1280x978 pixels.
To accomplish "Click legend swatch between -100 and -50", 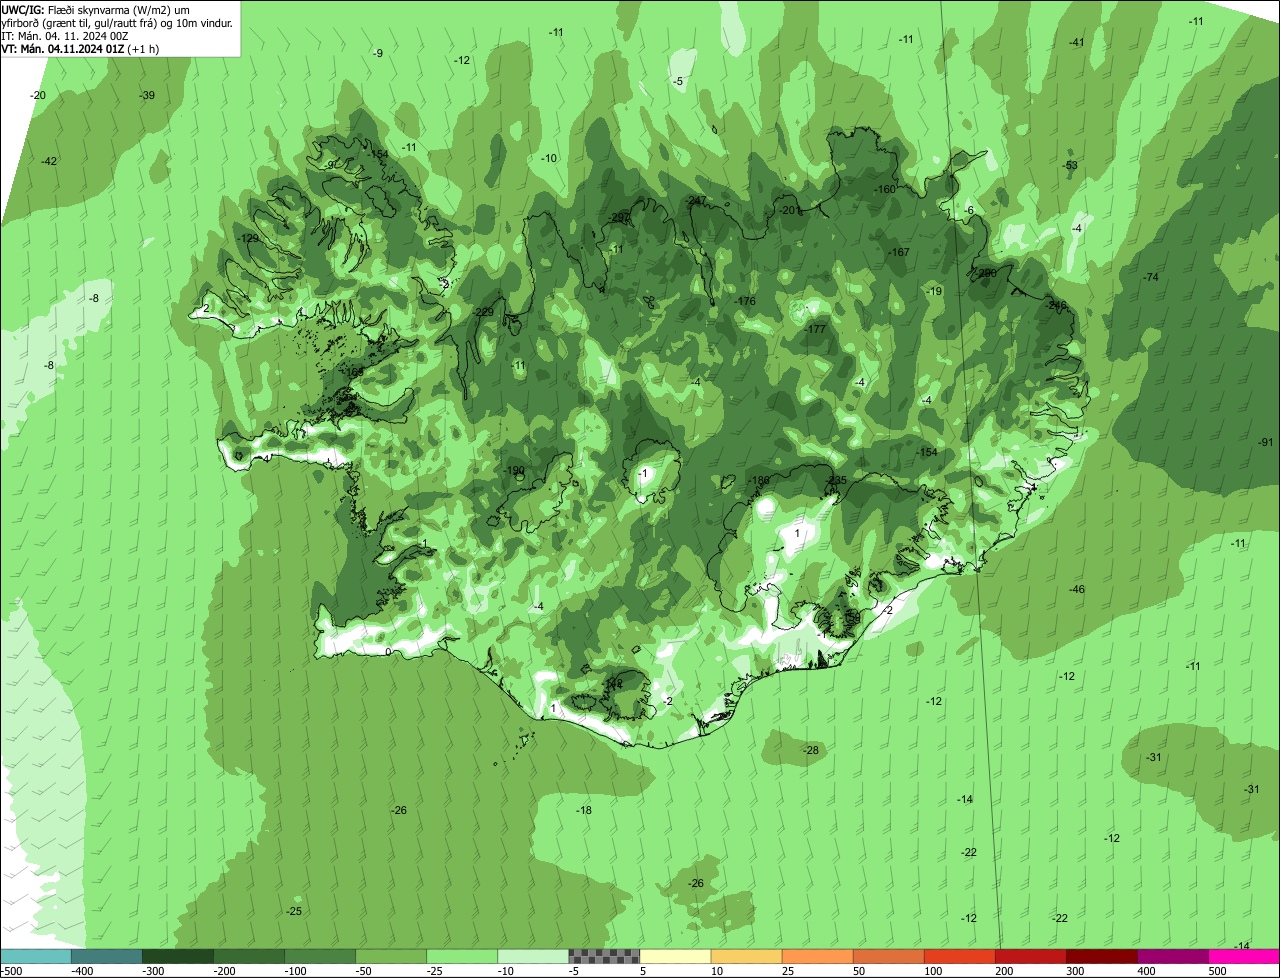I will tap(320, 956).
